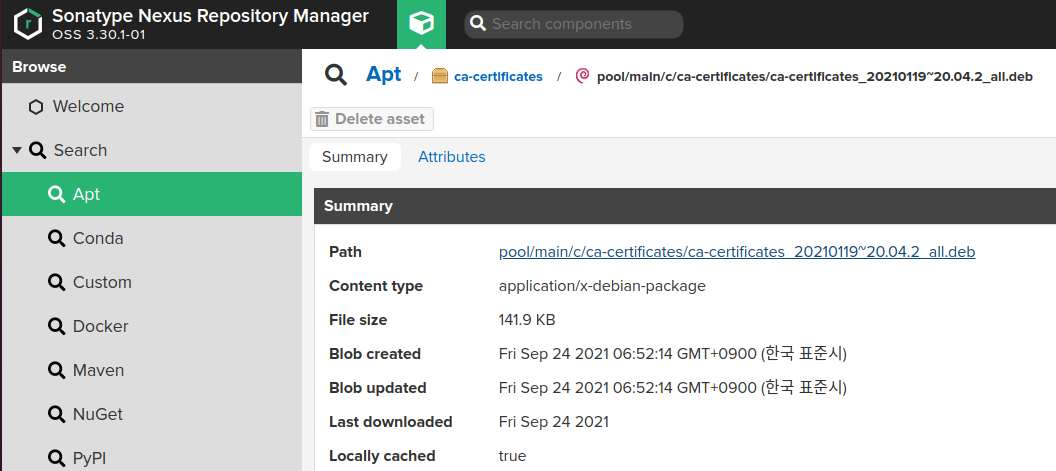Image resolution: width=1056 pixels, height=471 pixels.
Task: Click the Sonatype Nexus Repository Manager title
Action: pyautogui.click(x=210, y=16)
